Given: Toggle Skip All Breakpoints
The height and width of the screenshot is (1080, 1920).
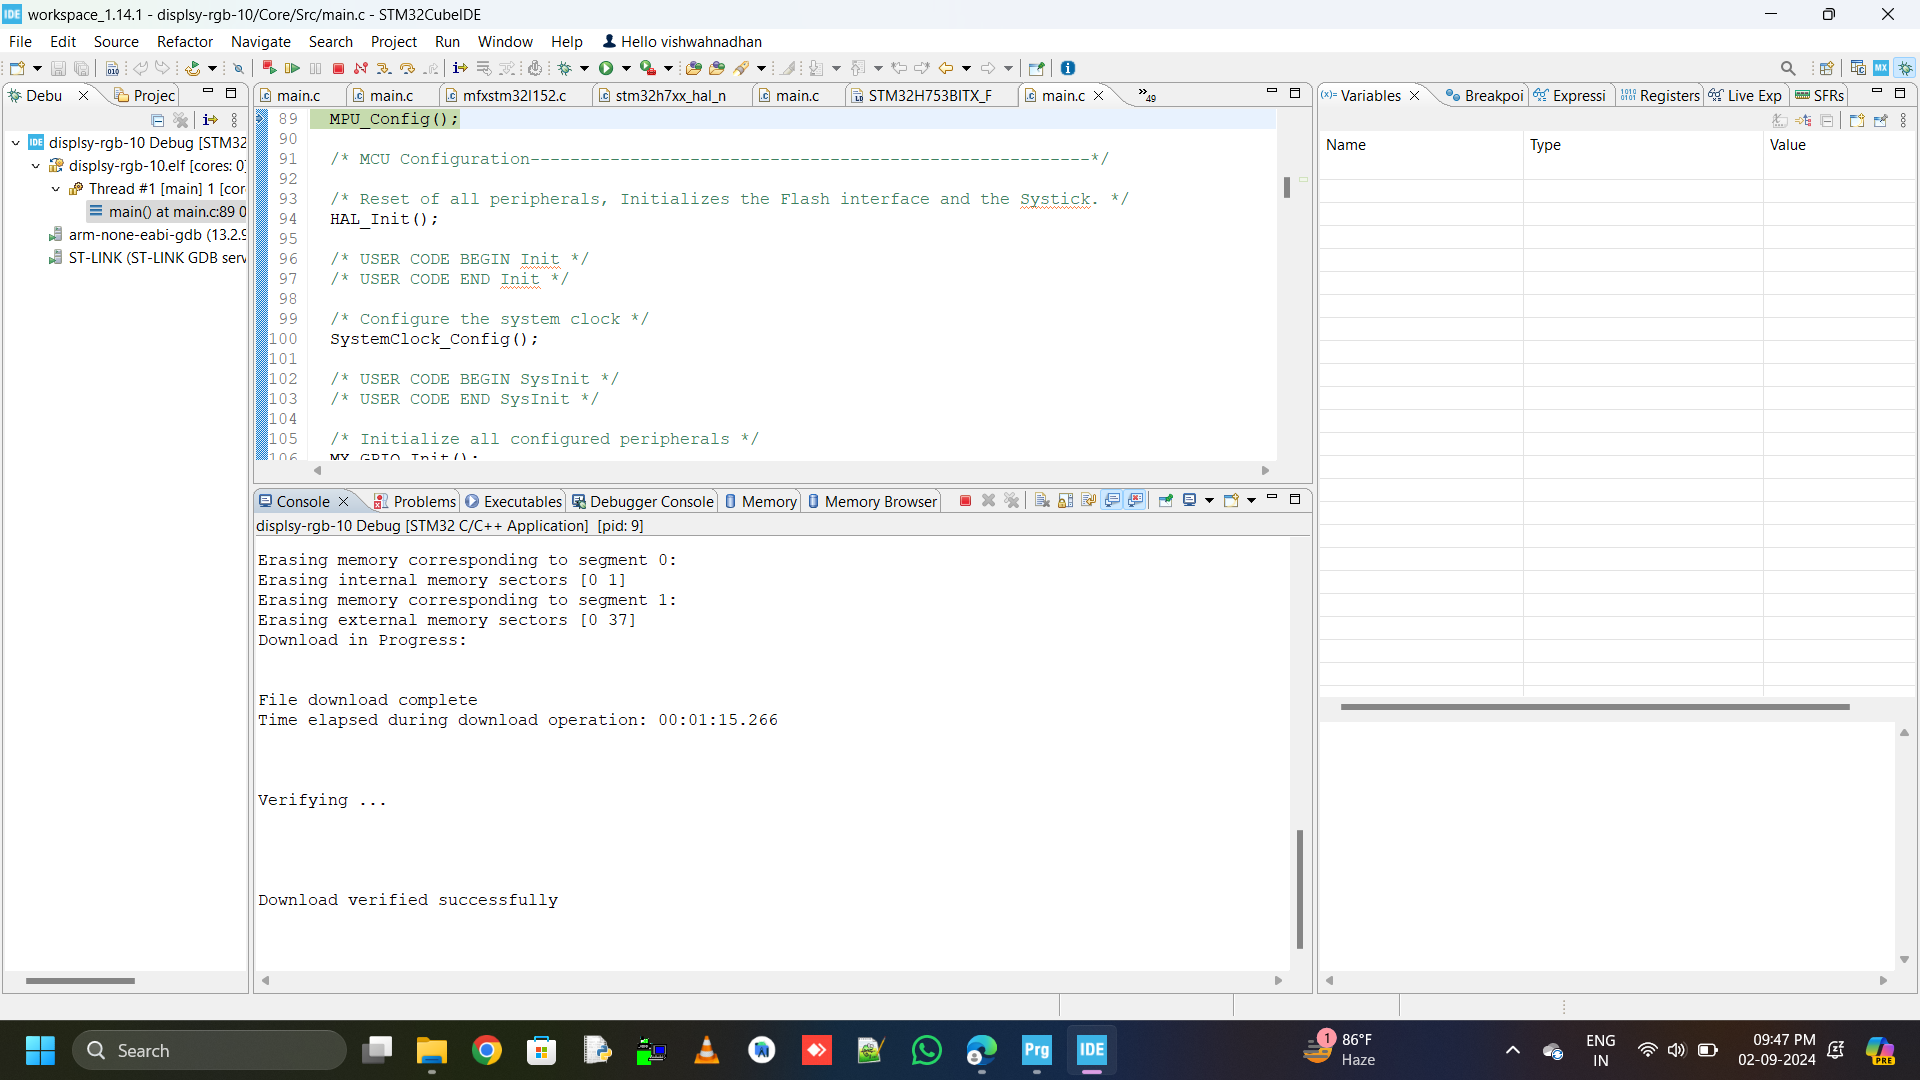Looking at the screenshot, I should (238, 68).
